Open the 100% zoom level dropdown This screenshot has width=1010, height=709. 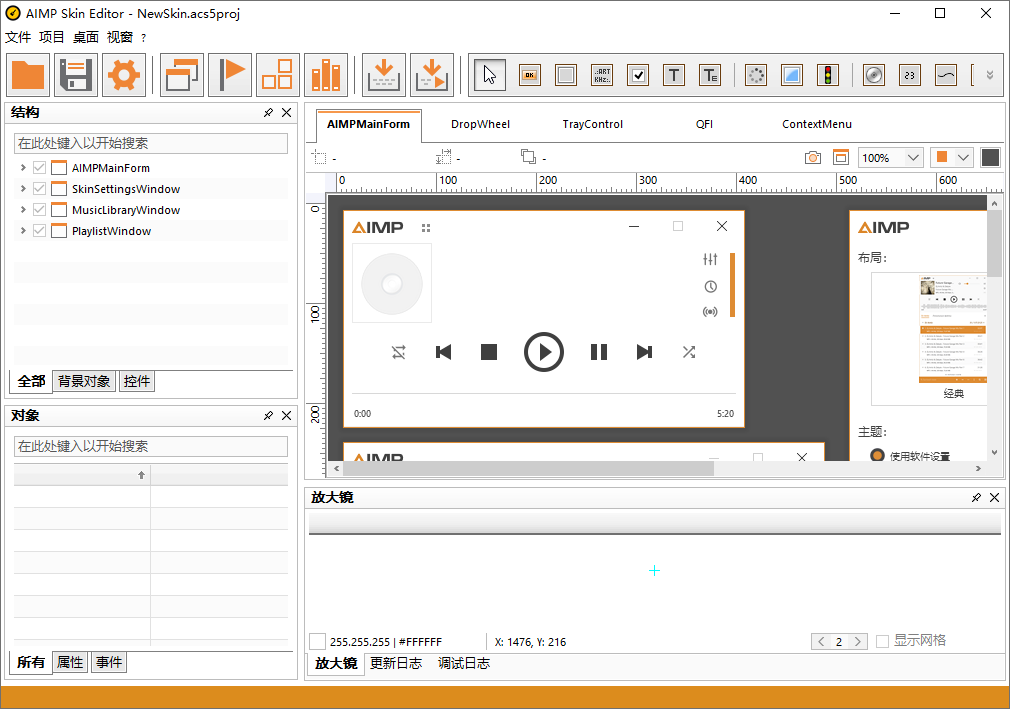890,157
